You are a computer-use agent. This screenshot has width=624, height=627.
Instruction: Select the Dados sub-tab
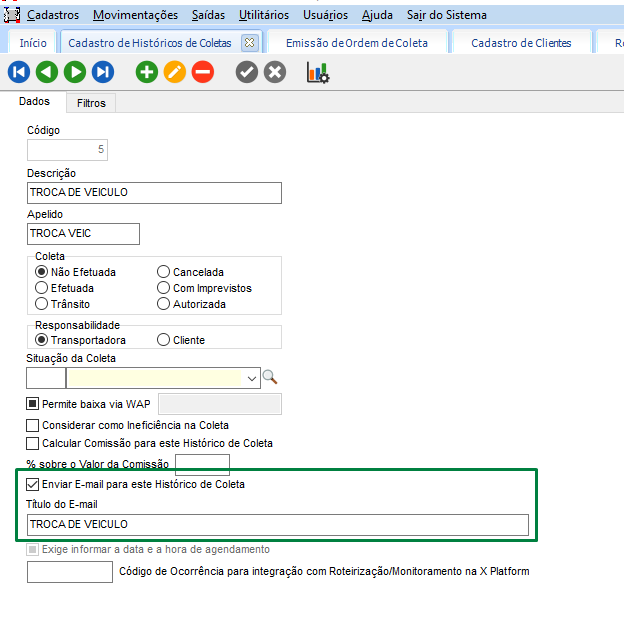[x=34, y=102]
